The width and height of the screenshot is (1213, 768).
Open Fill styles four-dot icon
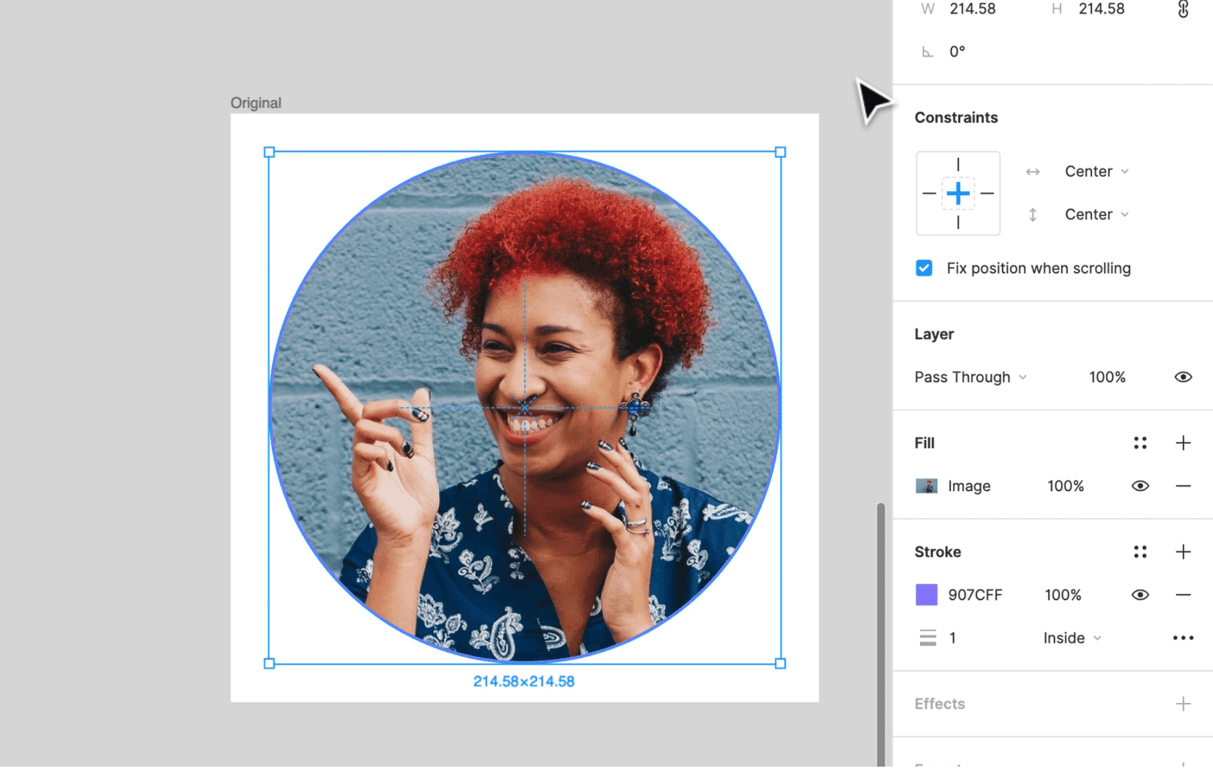[1140, 443]
